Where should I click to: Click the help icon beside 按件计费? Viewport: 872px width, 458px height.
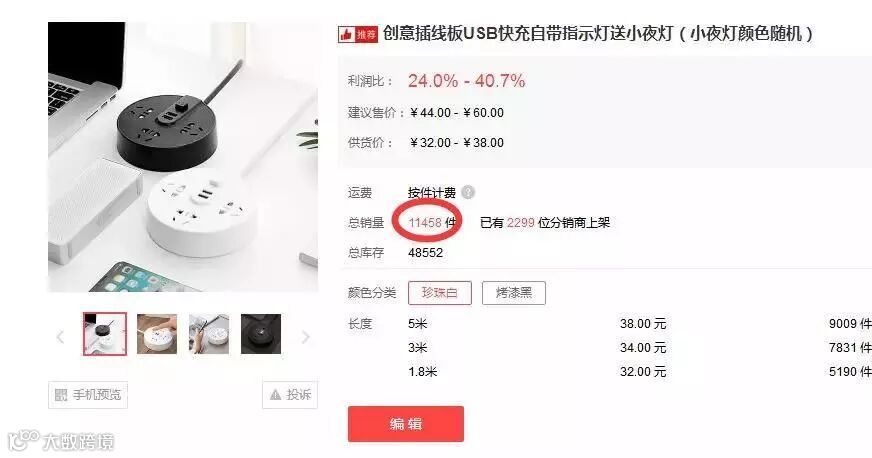(468, 192)
